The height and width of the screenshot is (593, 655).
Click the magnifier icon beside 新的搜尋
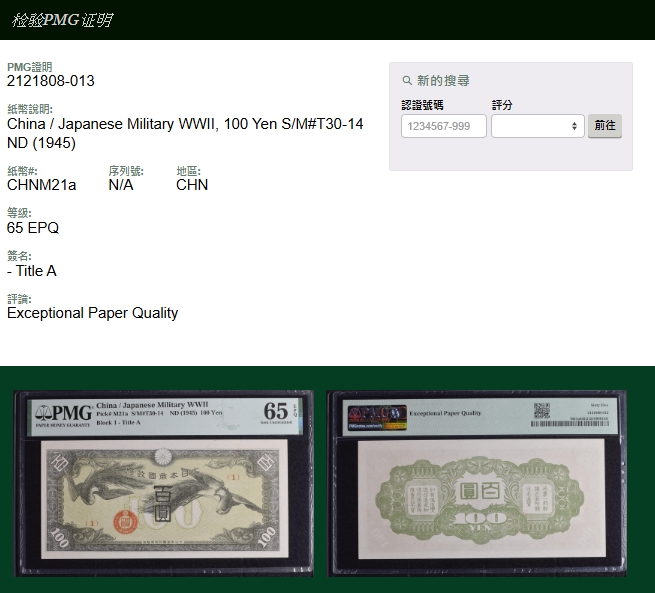coord(407,81)
